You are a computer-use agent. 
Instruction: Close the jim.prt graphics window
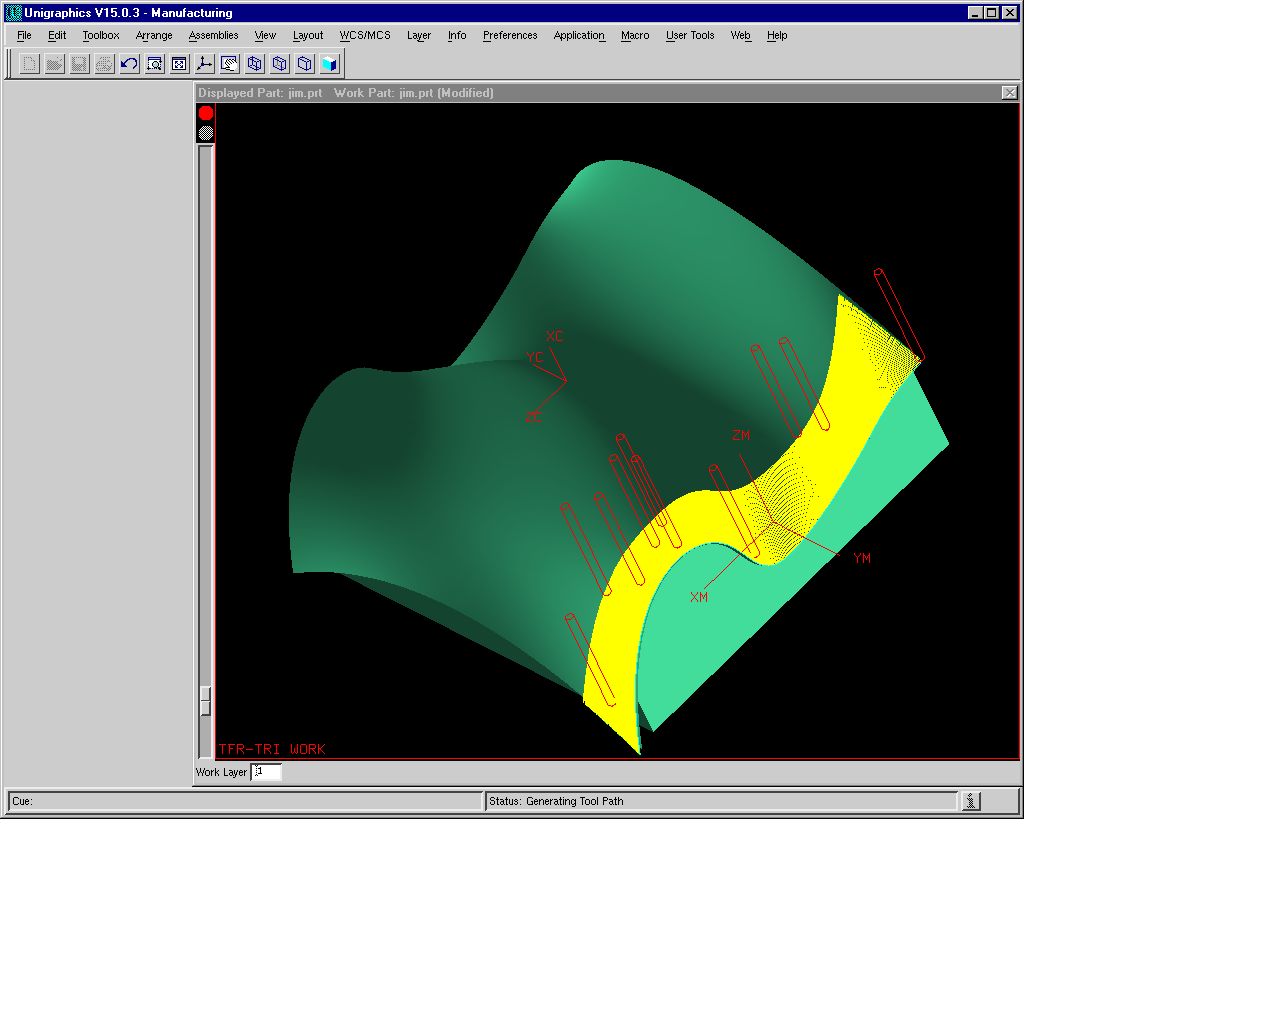click(x=1009, y=93)
